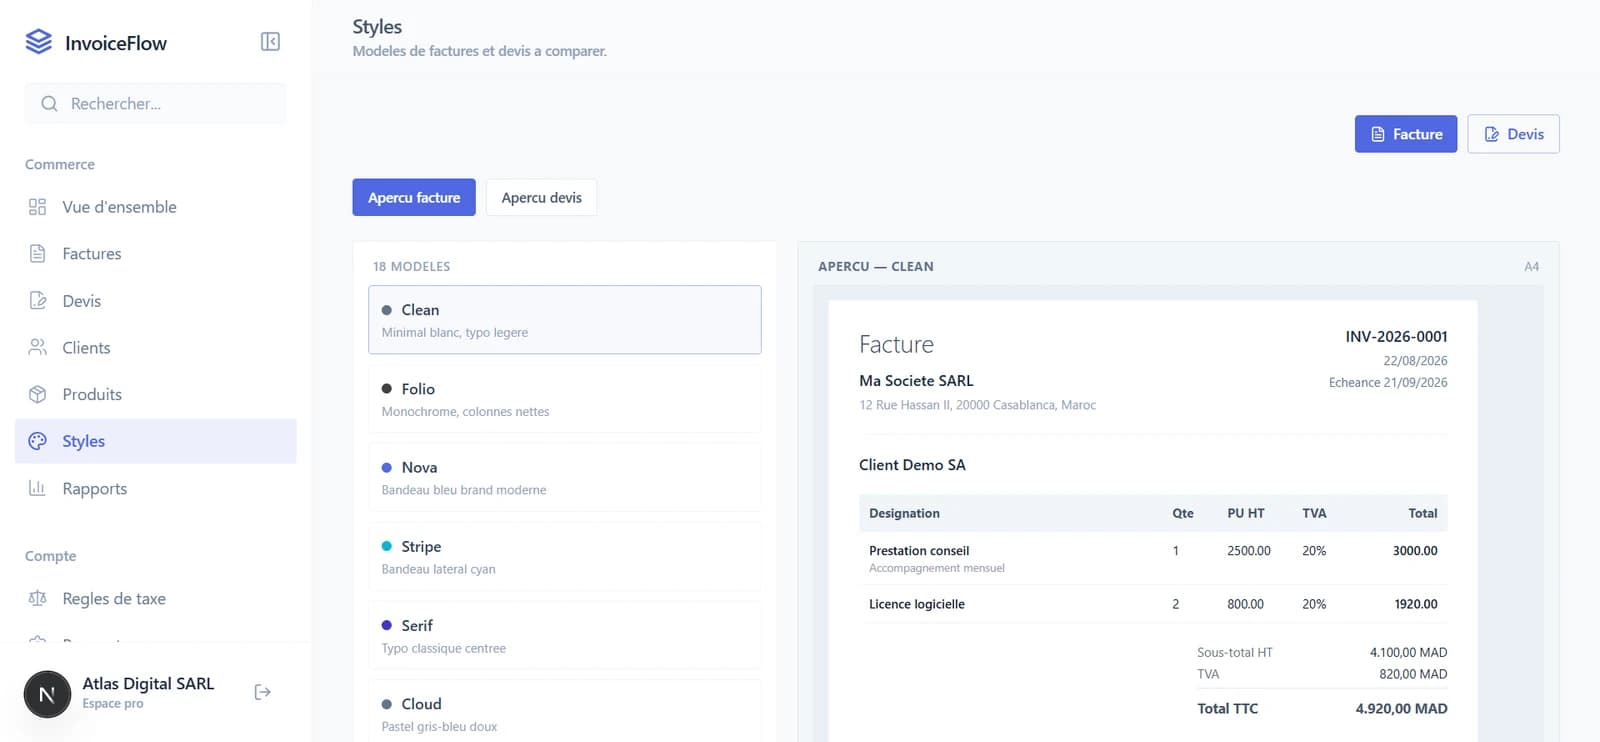Click the Prestation conseil line item
The height and width of the screenshot is (742, 1600).
(x=1153, y=558)
